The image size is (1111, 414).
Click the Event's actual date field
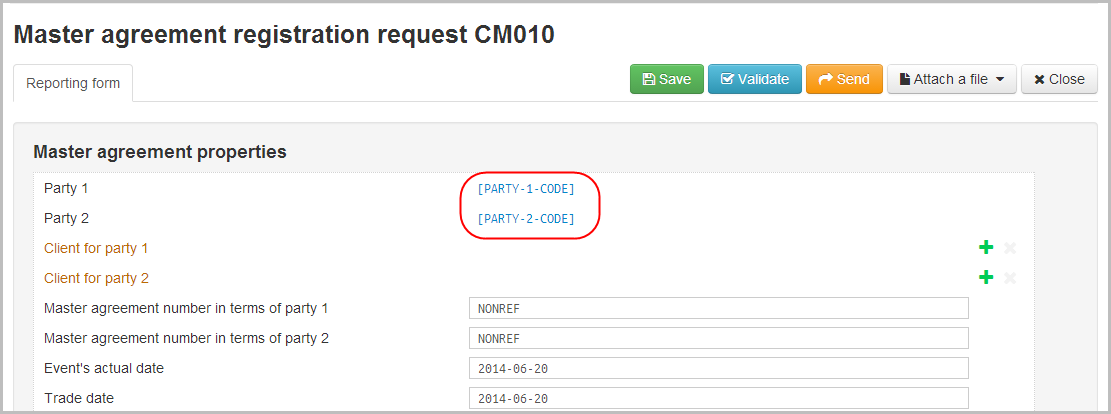(718, 368)
